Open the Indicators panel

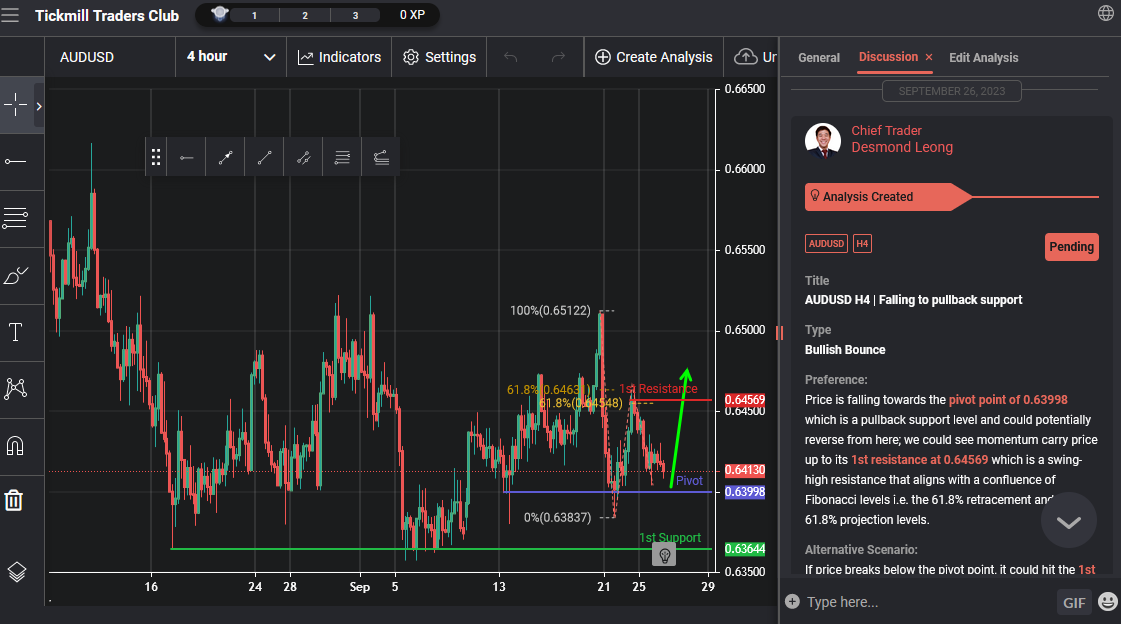click(340, 57)
